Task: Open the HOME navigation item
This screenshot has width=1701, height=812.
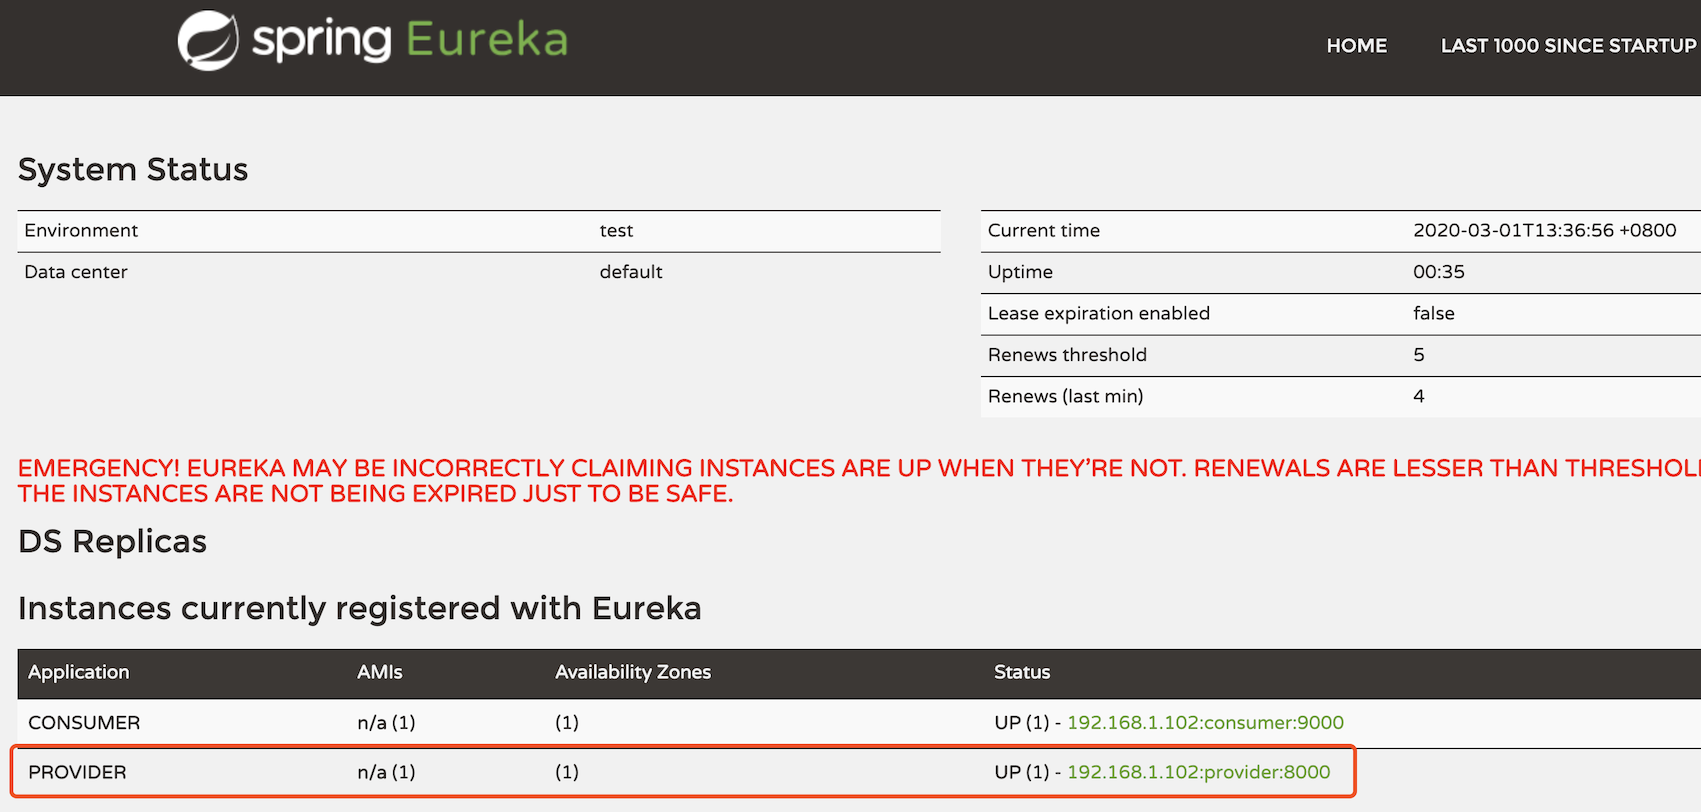Action: point(1356,46)
